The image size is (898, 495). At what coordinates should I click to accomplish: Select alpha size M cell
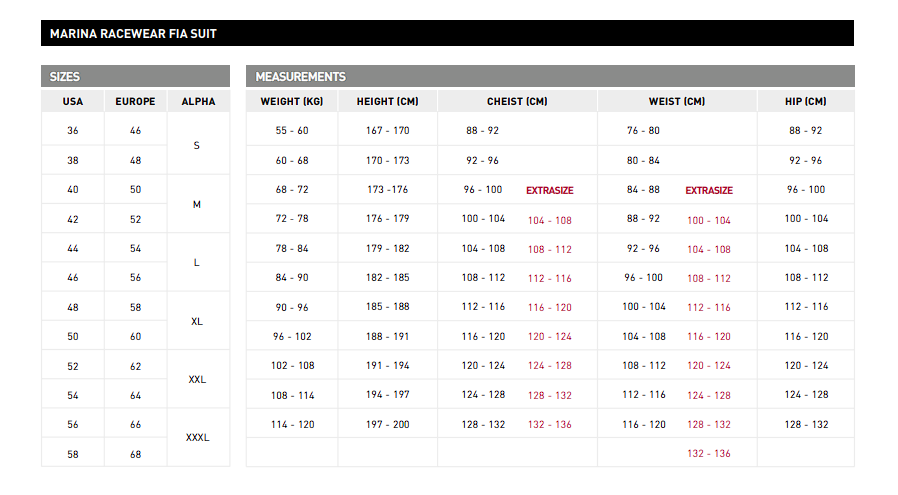pyautogui.click(x=197, y=205)
